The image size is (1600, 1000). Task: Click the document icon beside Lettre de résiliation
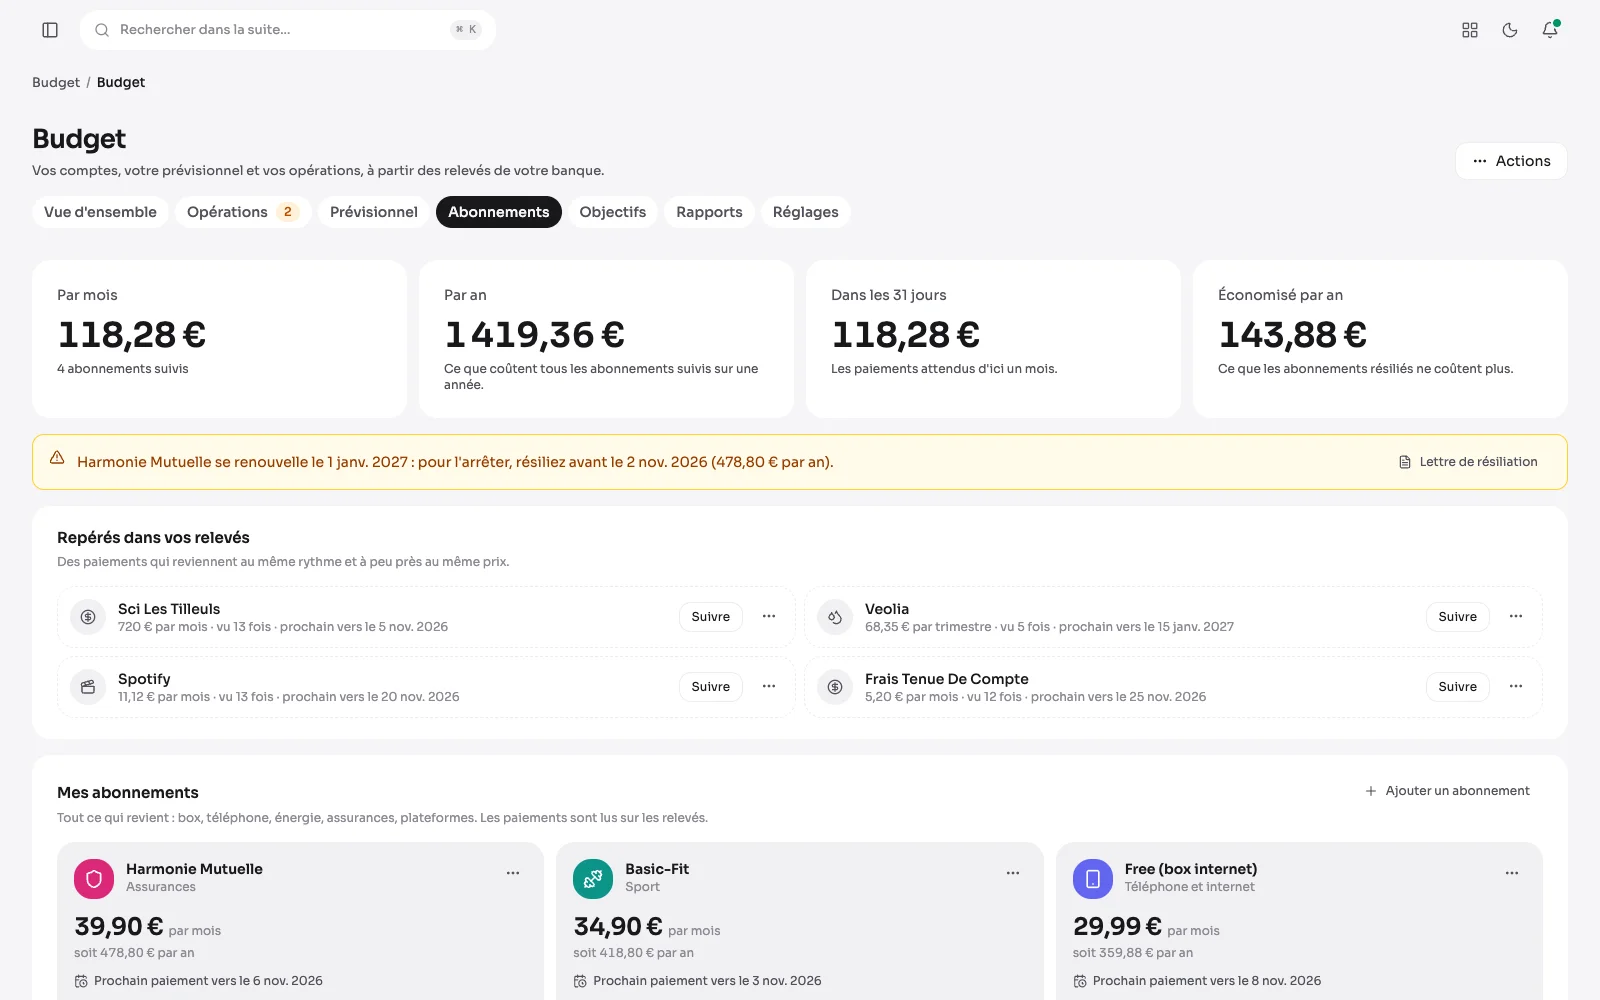pos(1405,462)
